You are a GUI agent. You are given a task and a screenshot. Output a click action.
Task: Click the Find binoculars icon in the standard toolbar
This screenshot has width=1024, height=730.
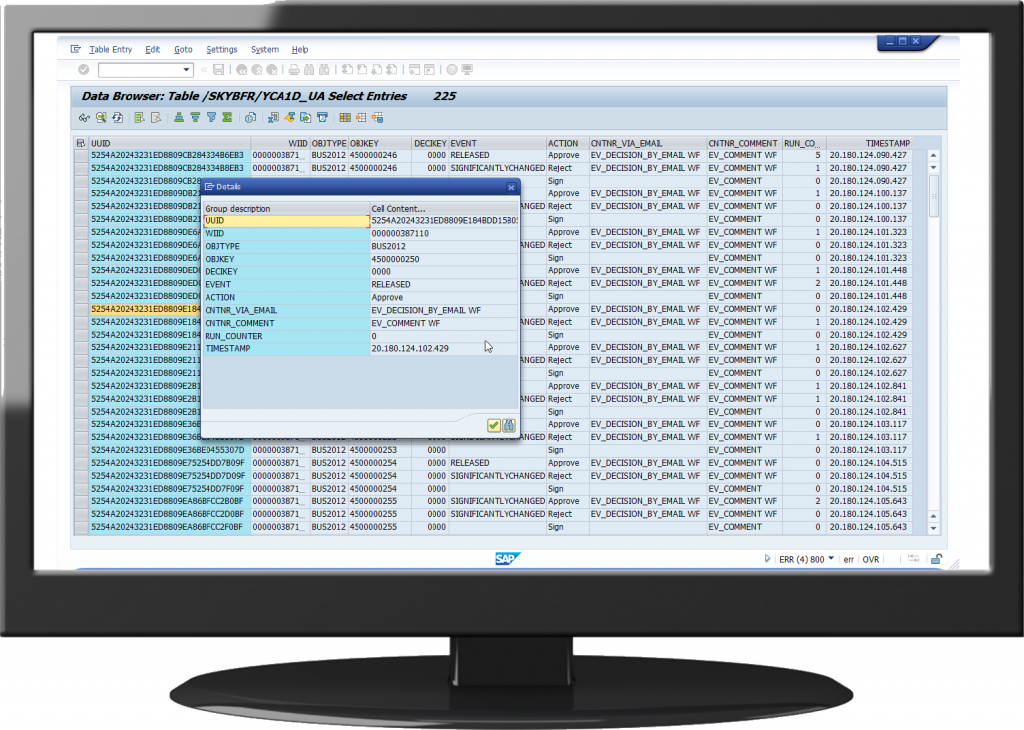click(309, 69)
